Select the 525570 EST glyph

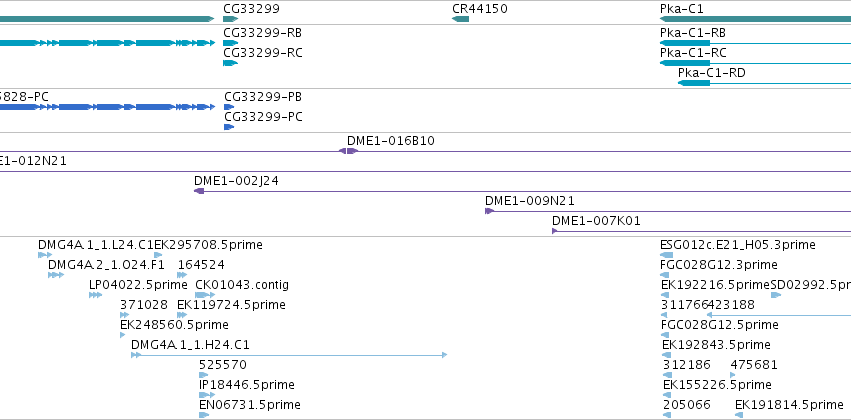pos(204,376)
